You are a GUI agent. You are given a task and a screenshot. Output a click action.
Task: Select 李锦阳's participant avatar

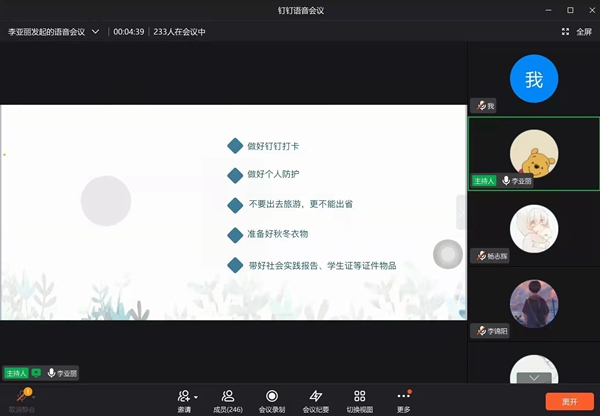pyautogui.click(x=534, y=302)
